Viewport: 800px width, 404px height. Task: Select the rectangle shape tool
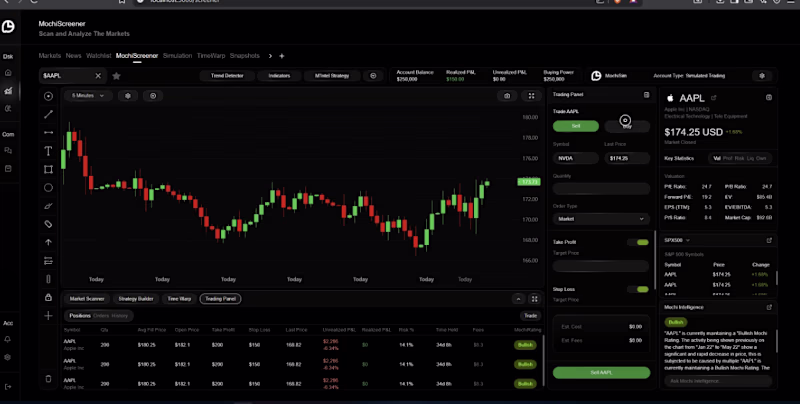click(48, 169)
